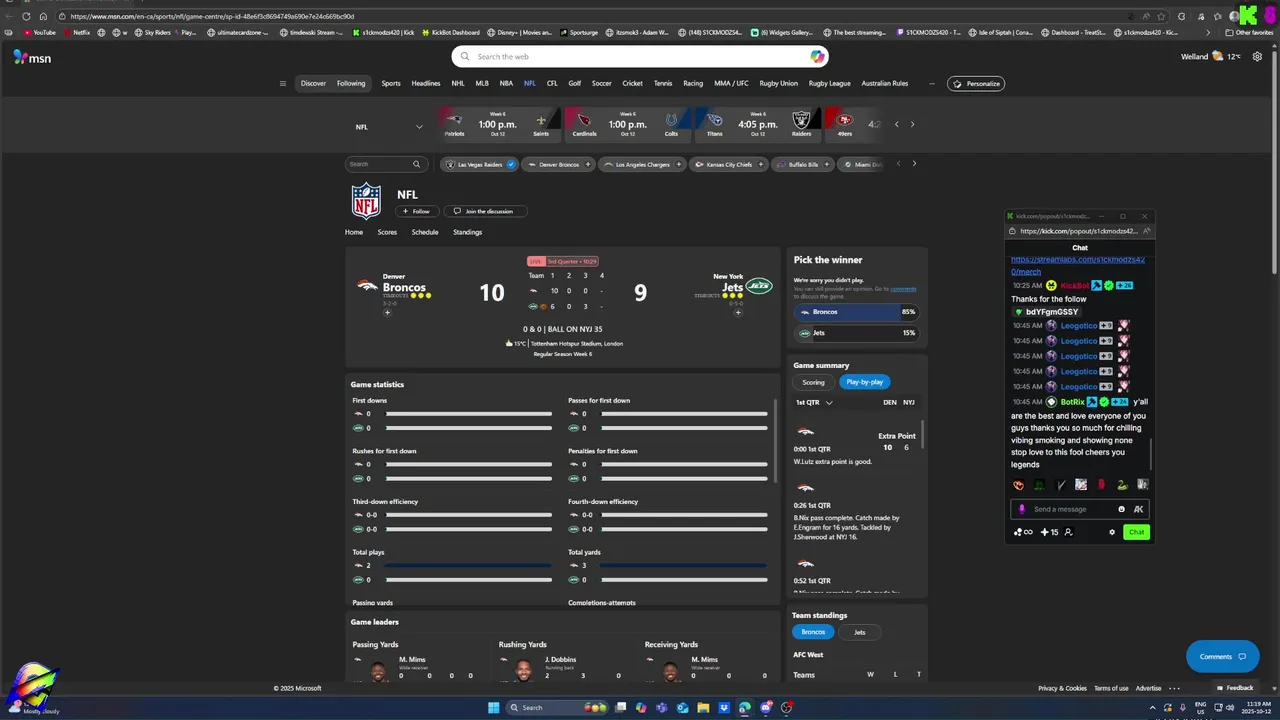Click the Total yards Broncos stat bar
Screen dimensions: 1280x720
click(x=683, y=566)
